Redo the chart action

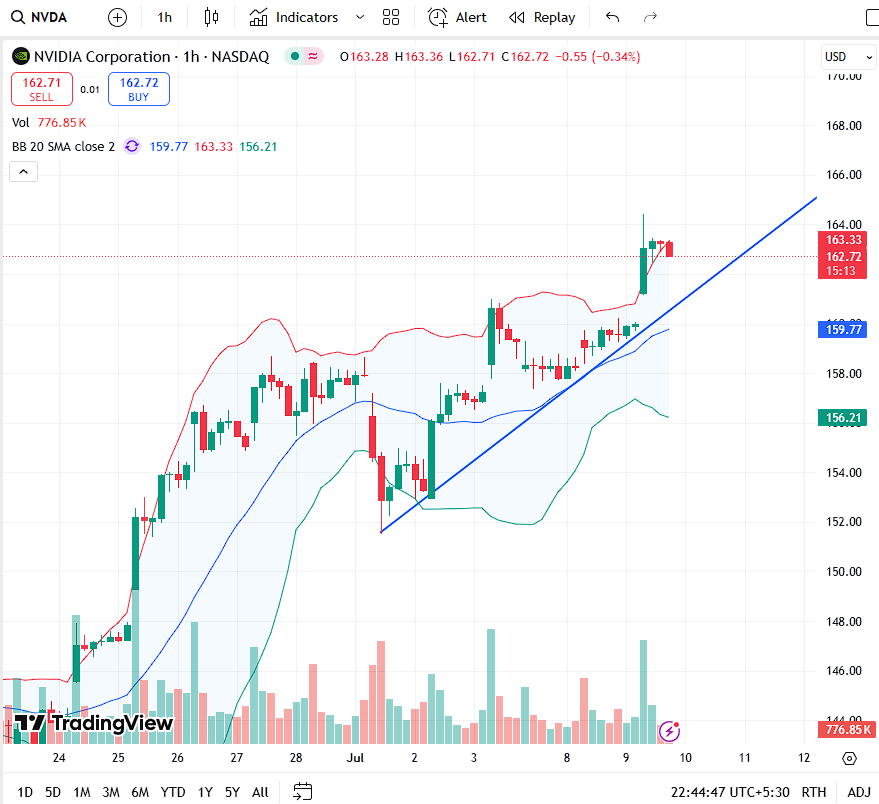coord(650,17)
